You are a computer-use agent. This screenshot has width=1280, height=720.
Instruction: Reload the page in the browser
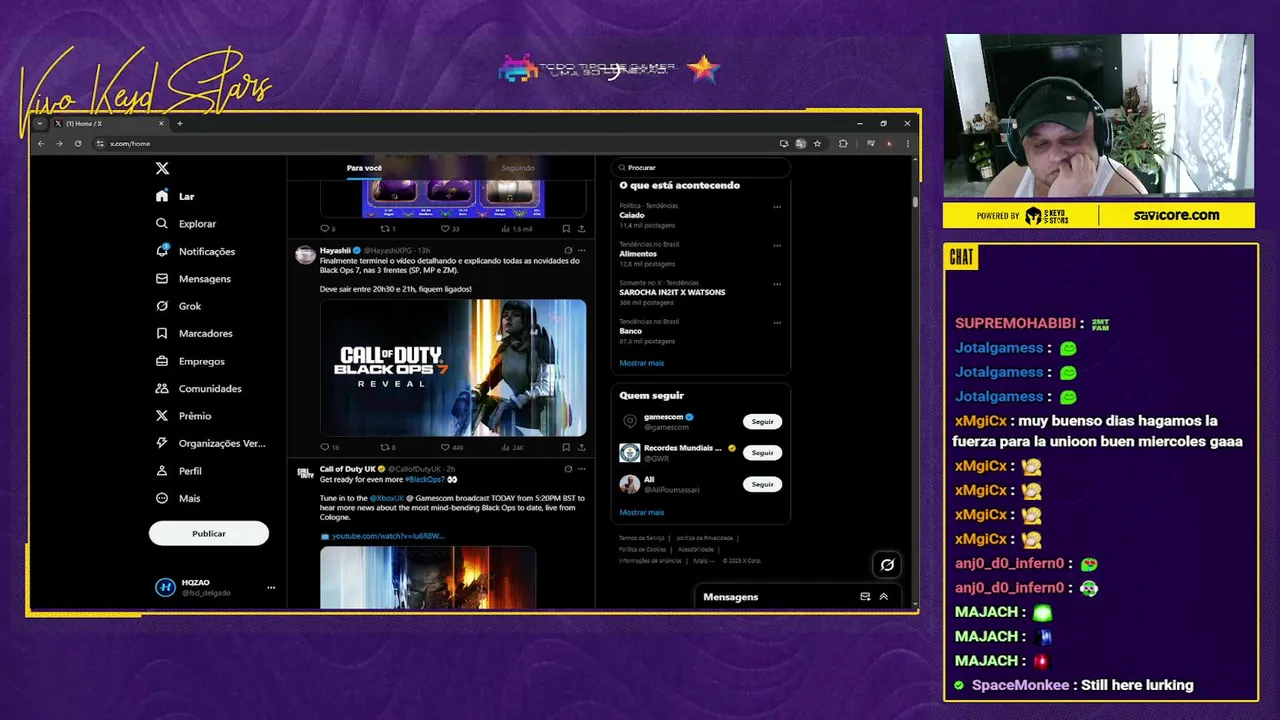78,144
